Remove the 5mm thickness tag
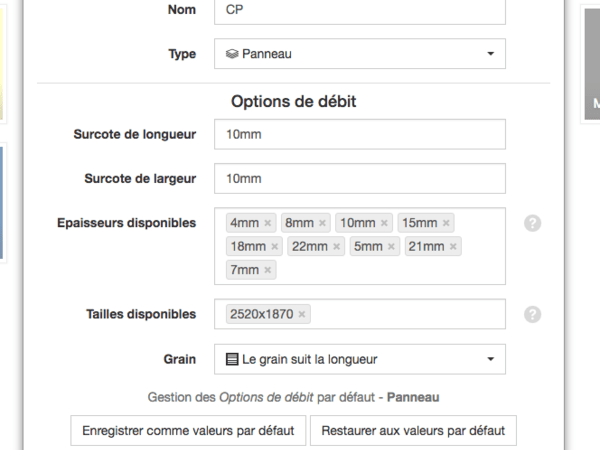600x450 pixels. tap(392, 246)
